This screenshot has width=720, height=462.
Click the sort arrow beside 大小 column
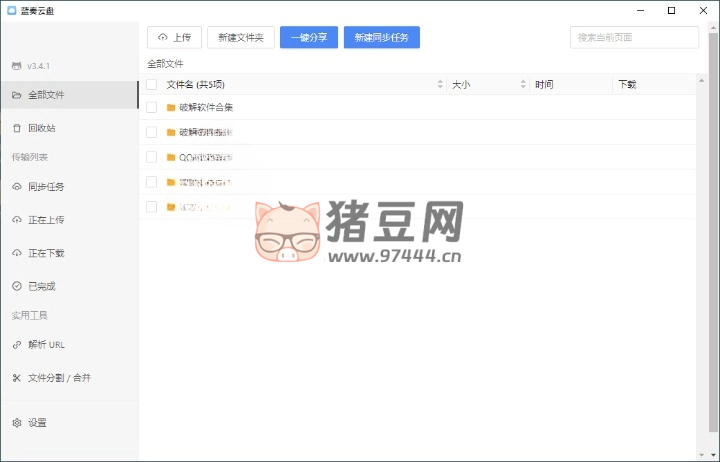pyautogui.click(x=522, y=85)
